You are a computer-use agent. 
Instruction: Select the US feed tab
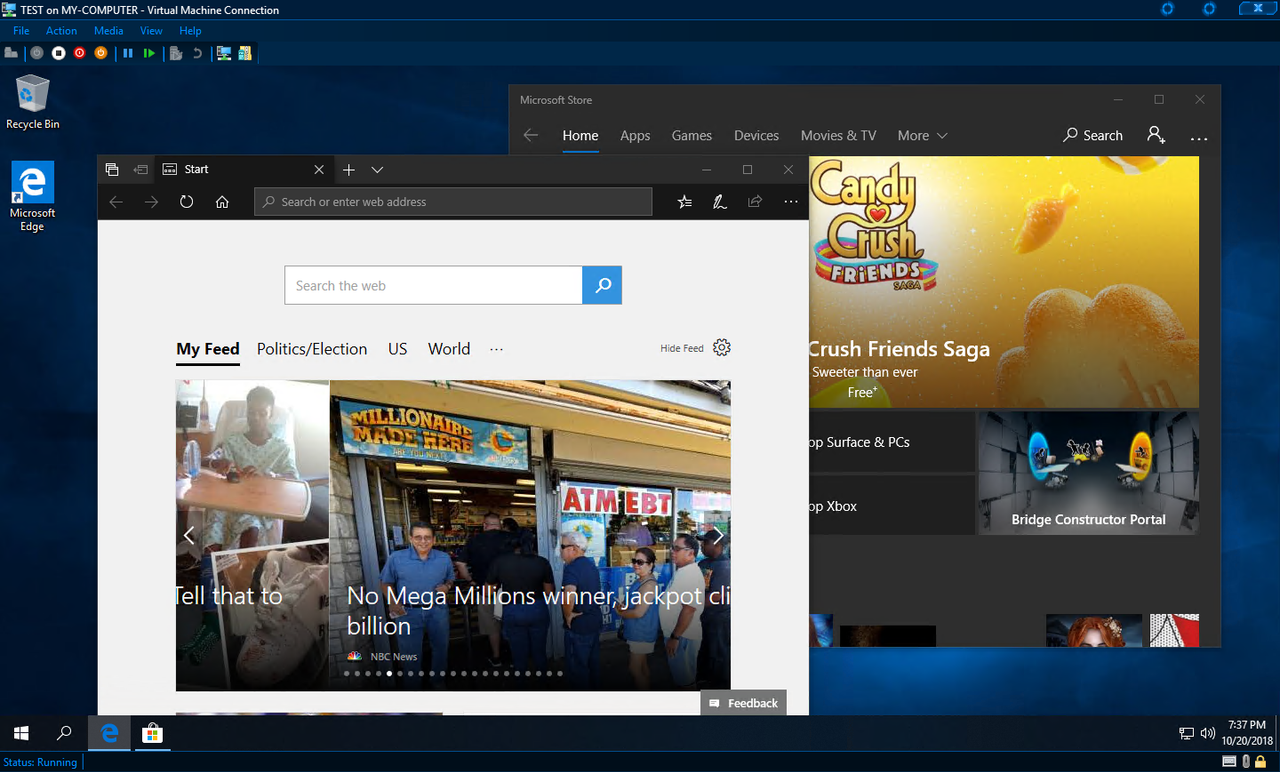tap(398, 349)
